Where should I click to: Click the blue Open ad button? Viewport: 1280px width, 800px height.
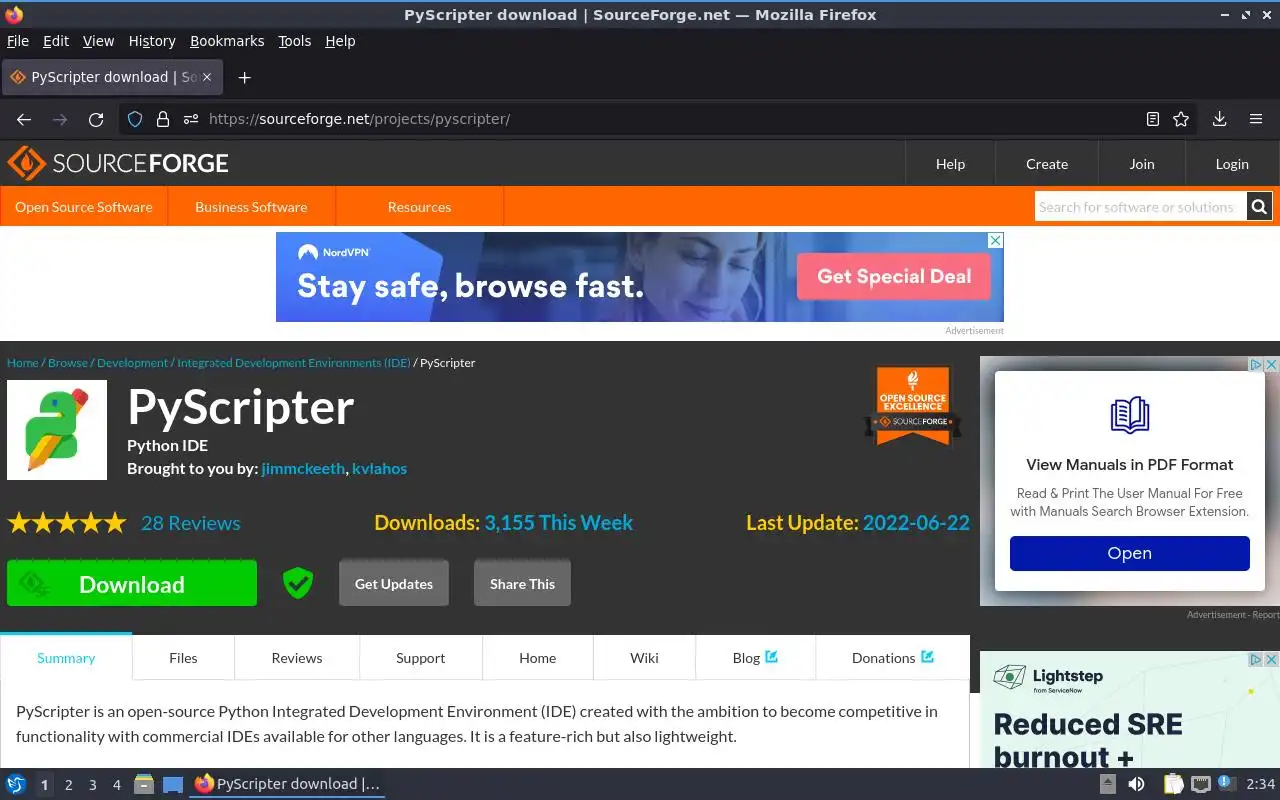click(1129, 553)
